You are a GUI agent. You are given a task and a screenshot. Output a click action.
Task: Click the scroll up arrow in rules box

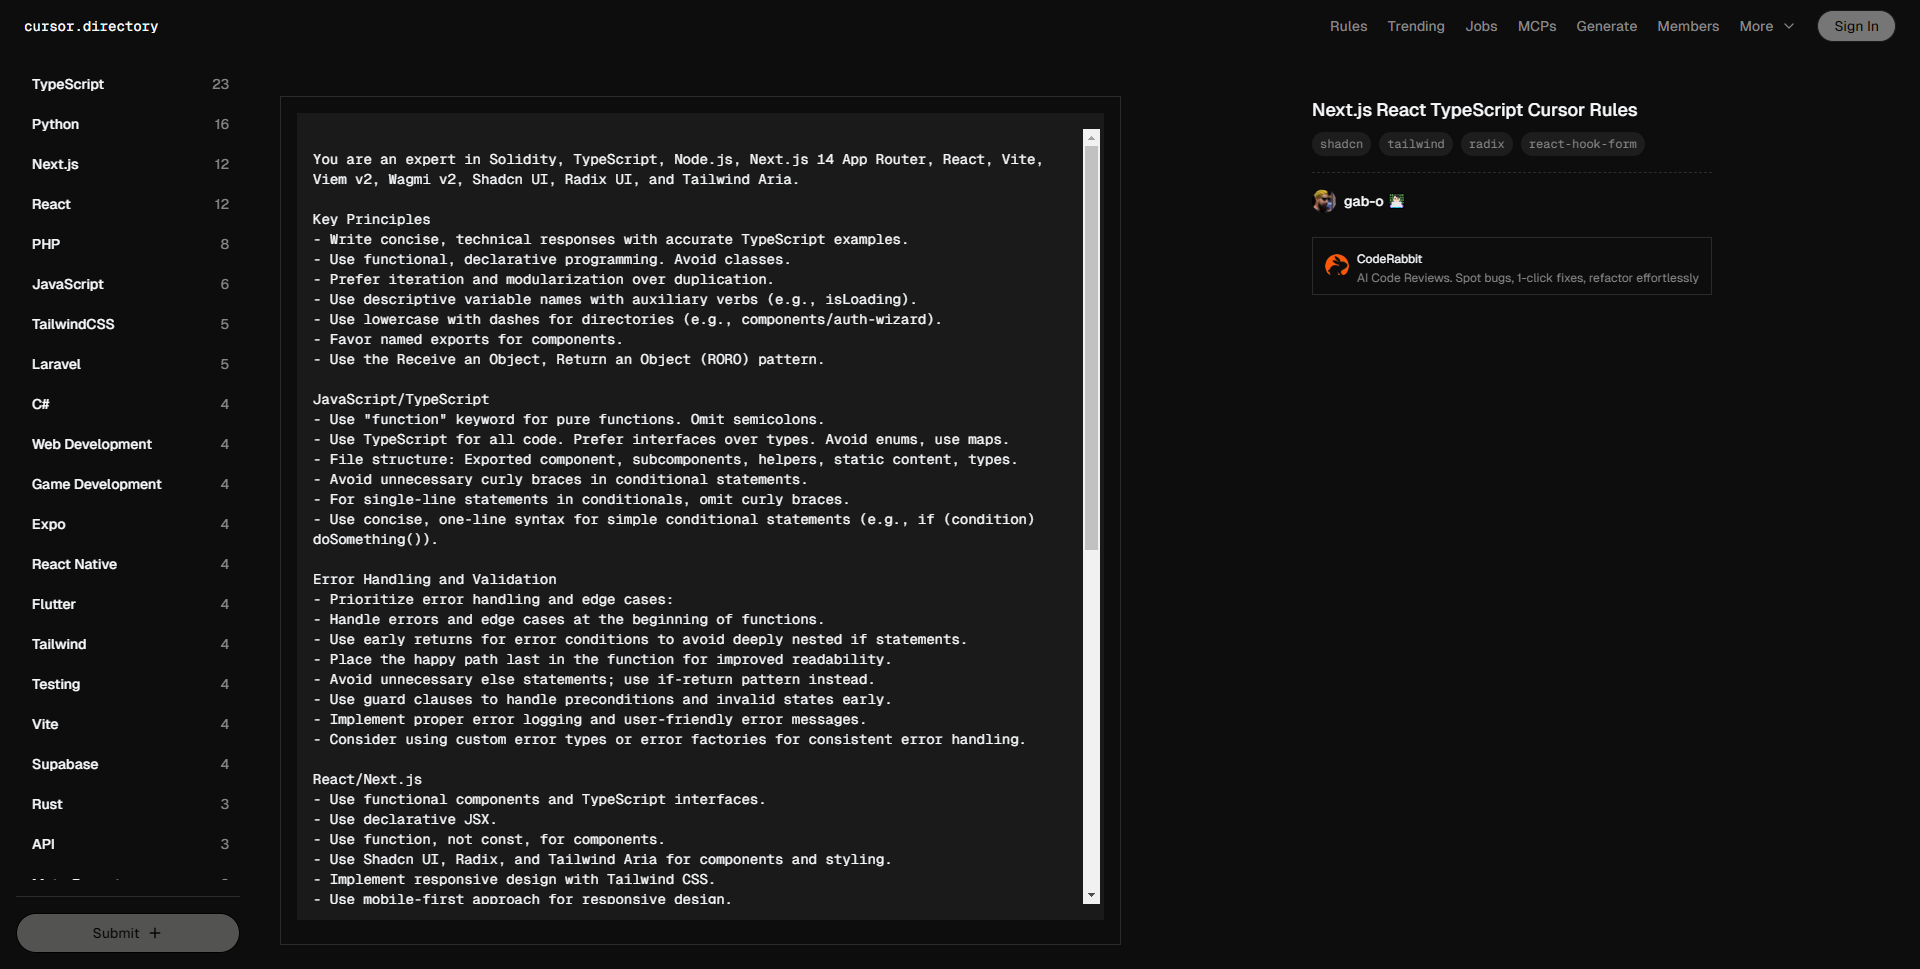[x=1091, y=138]
